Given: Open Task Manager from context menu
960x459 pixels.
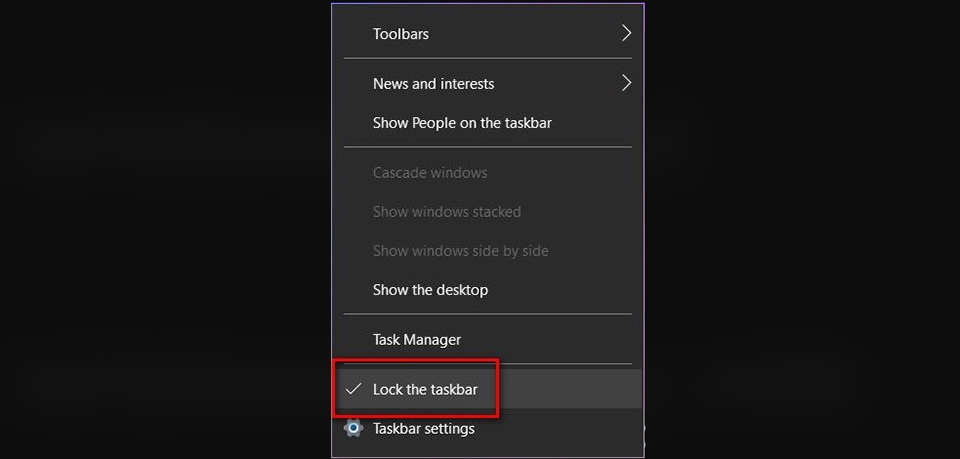Looking at the screenshot, I should pos(487,340).
